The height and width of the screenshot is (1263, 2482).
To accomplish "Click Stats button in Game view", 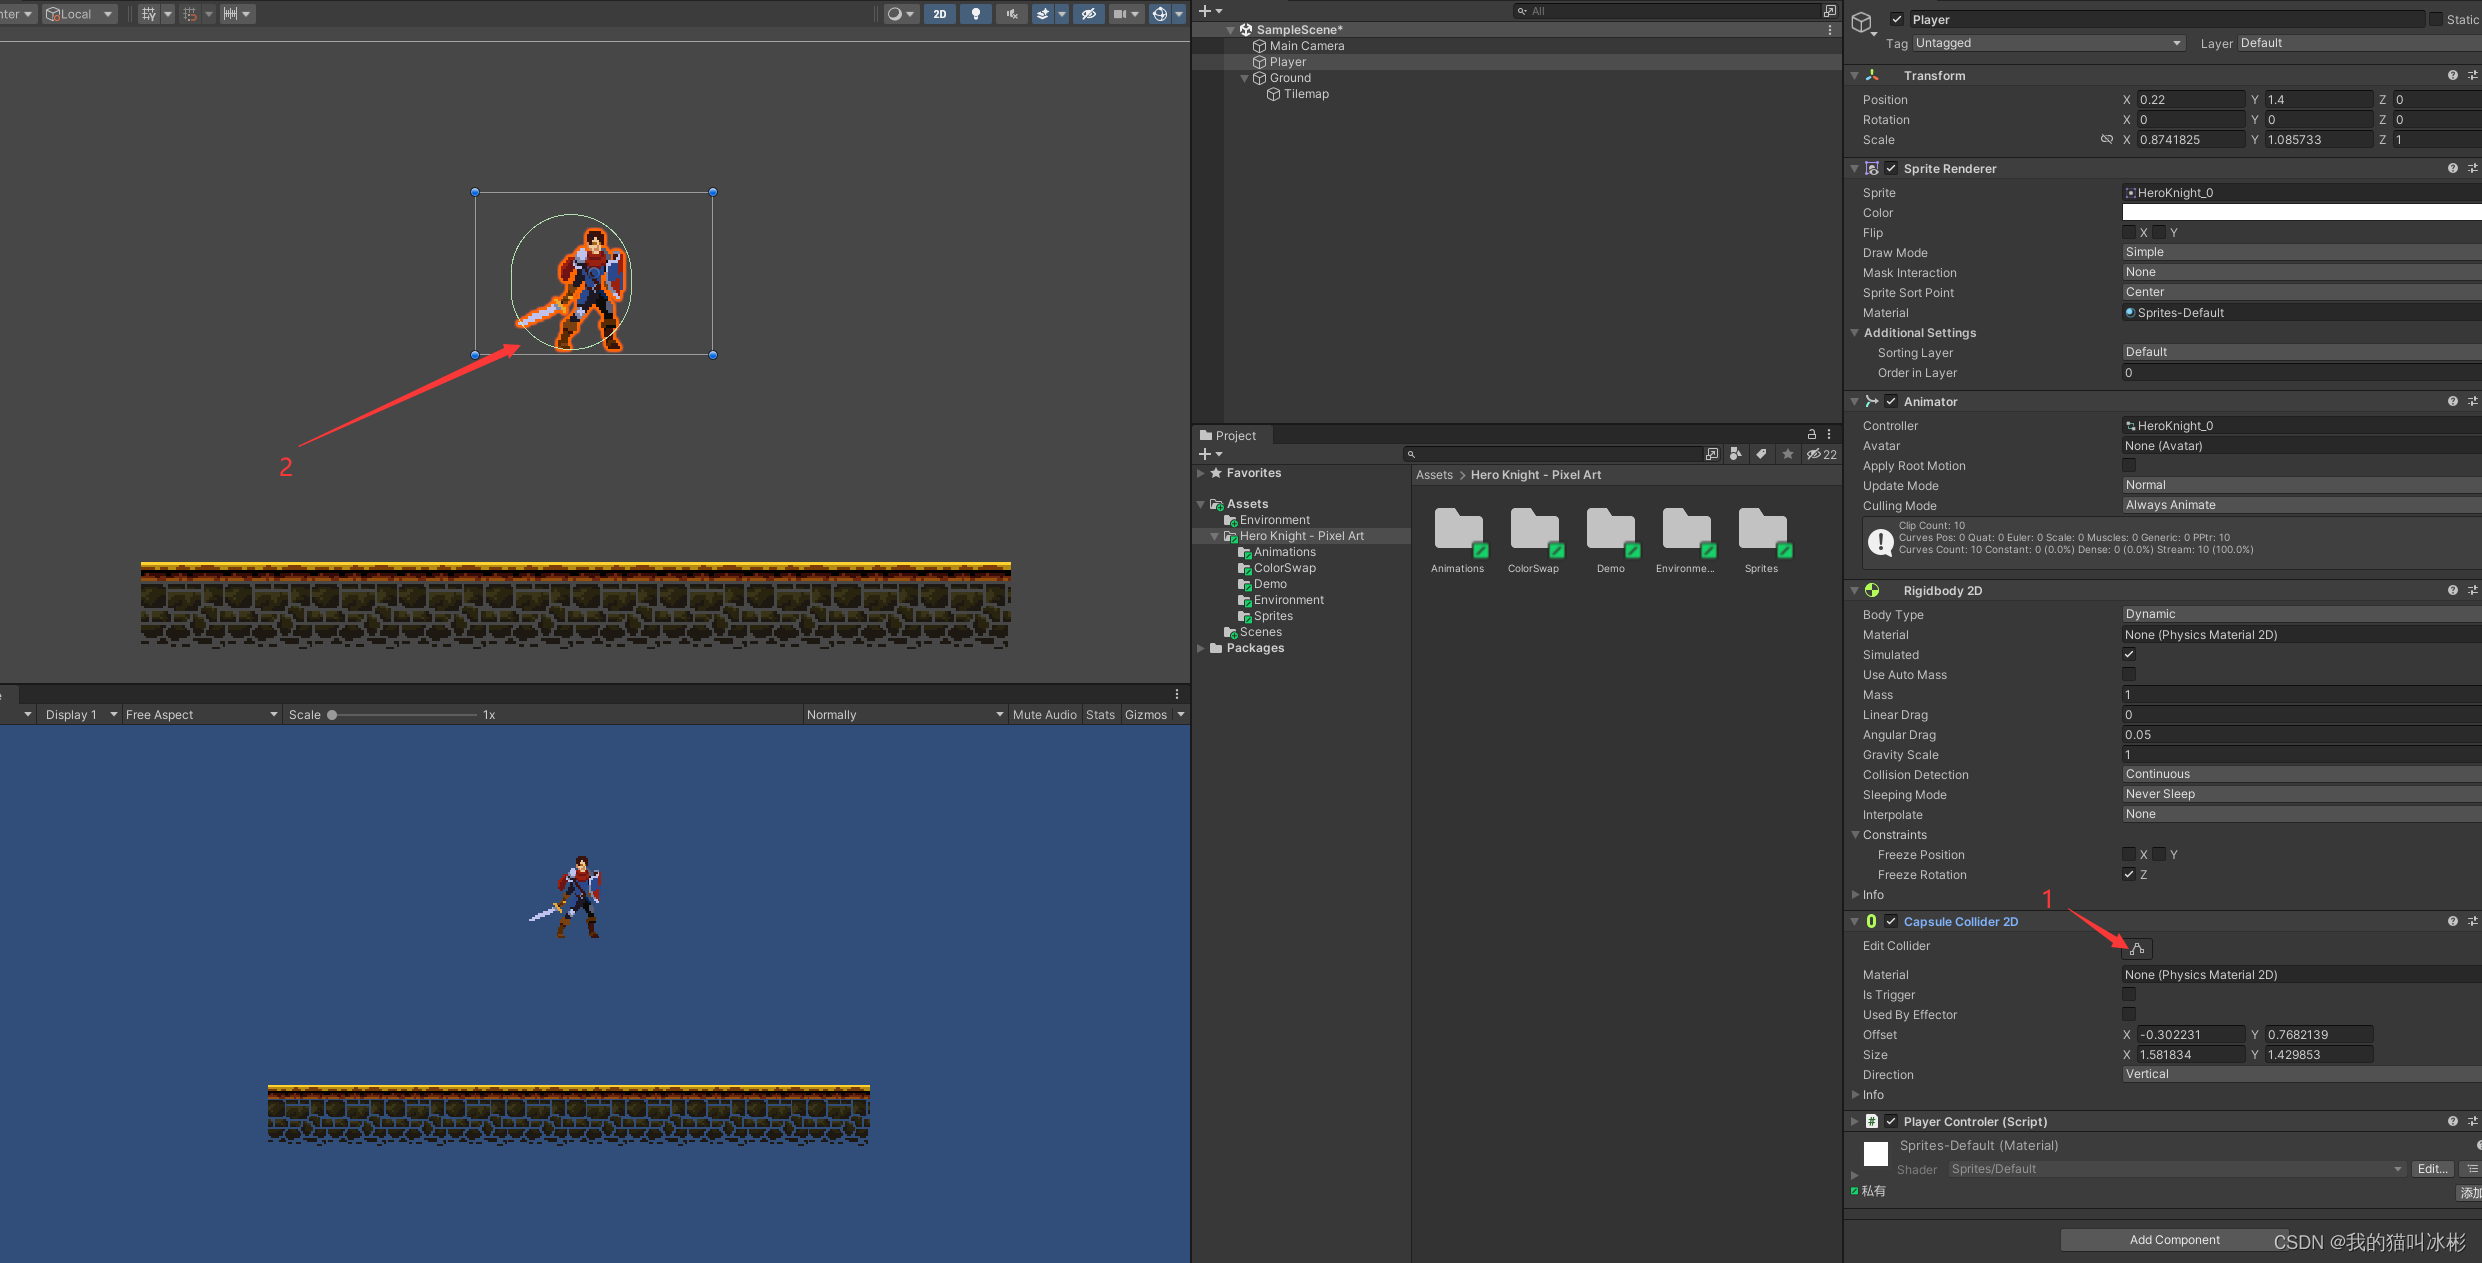I will [x=1100, y=714].
